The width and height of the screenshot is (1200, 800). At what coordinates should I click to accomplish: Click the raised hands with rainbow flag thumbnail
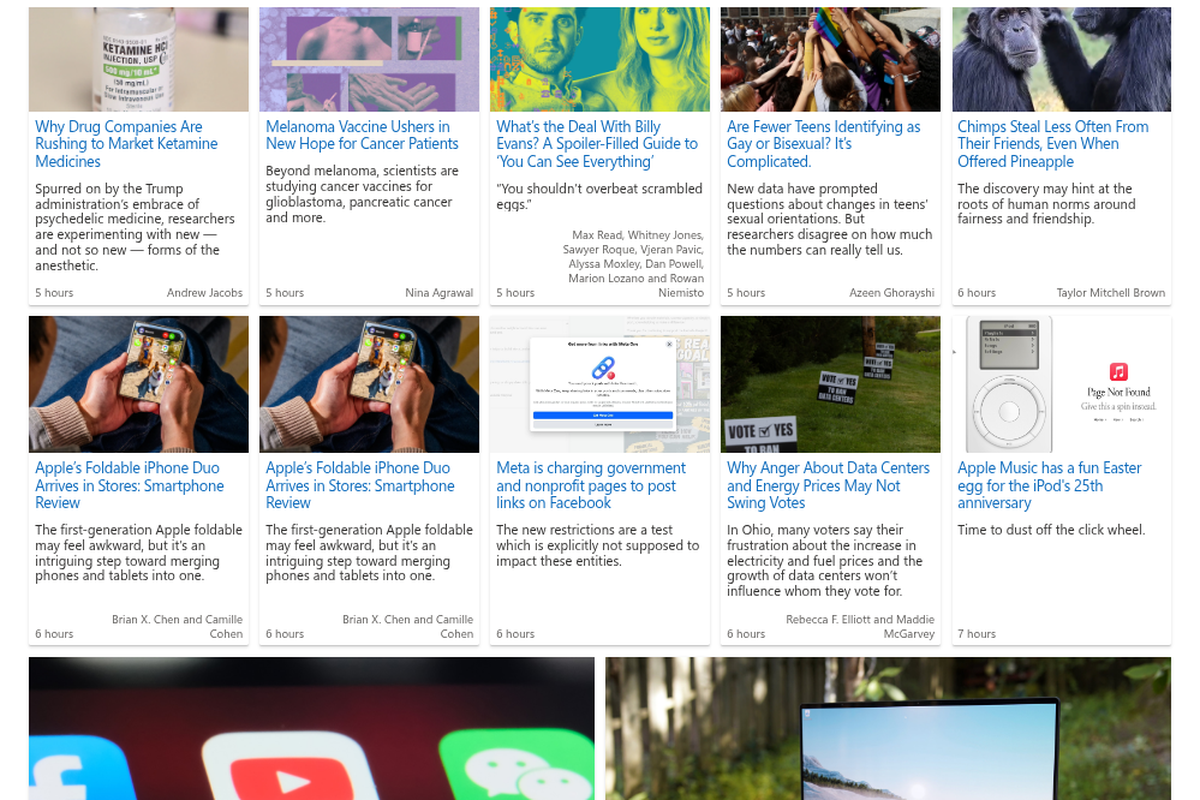click(x=830, y=59)
